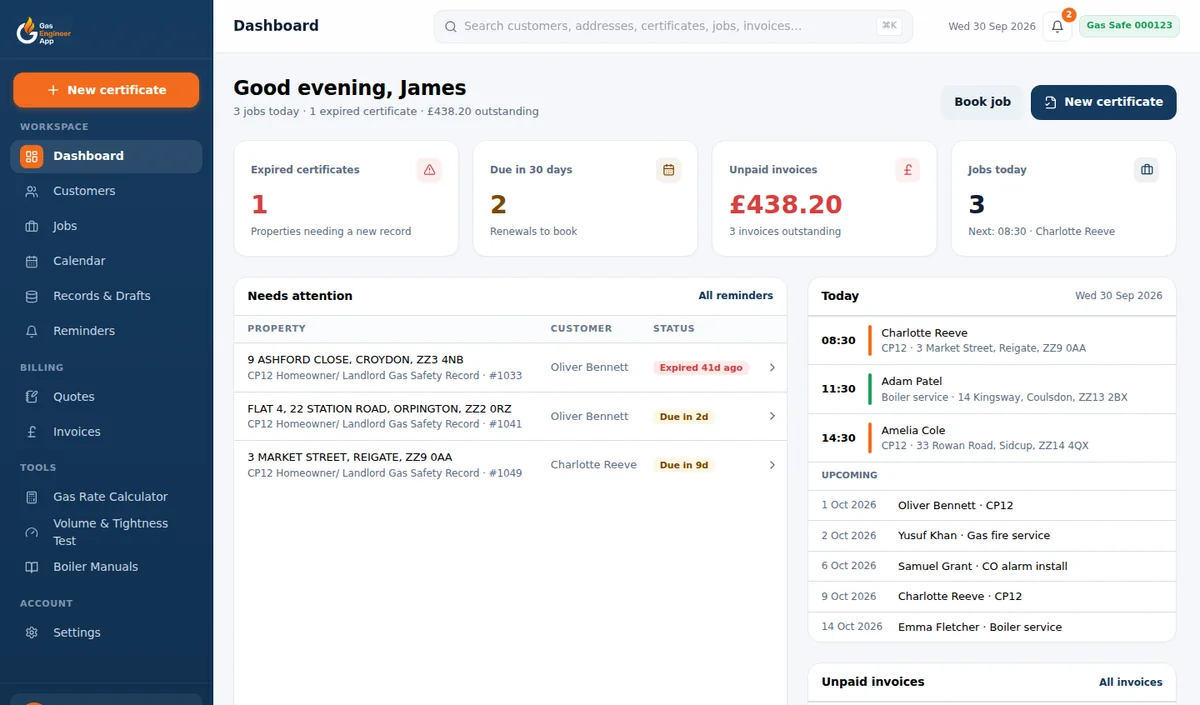Click the All reminders link

(x=736, y=296)
